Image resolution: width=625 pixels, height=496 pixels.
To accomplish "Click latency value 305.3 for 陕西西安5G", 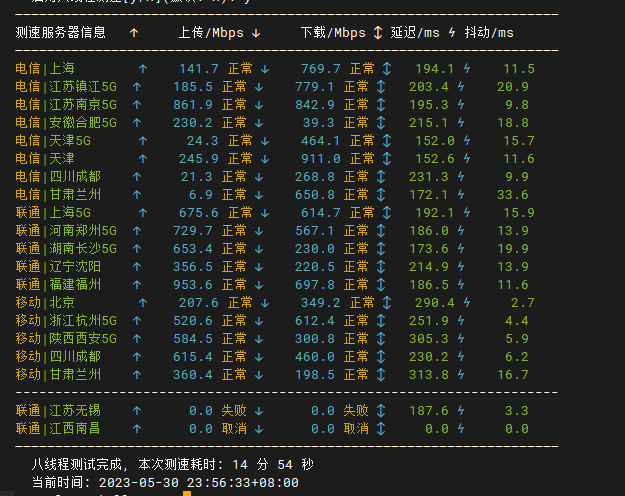I will pos(429,338).
